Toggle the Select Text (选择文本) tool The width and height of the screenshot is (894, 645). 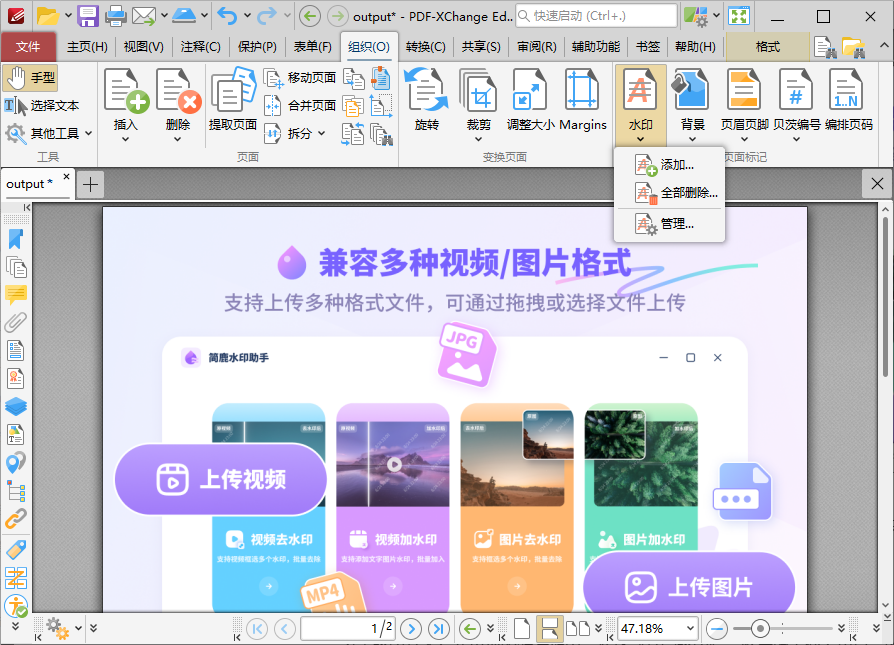pos(42,105)
